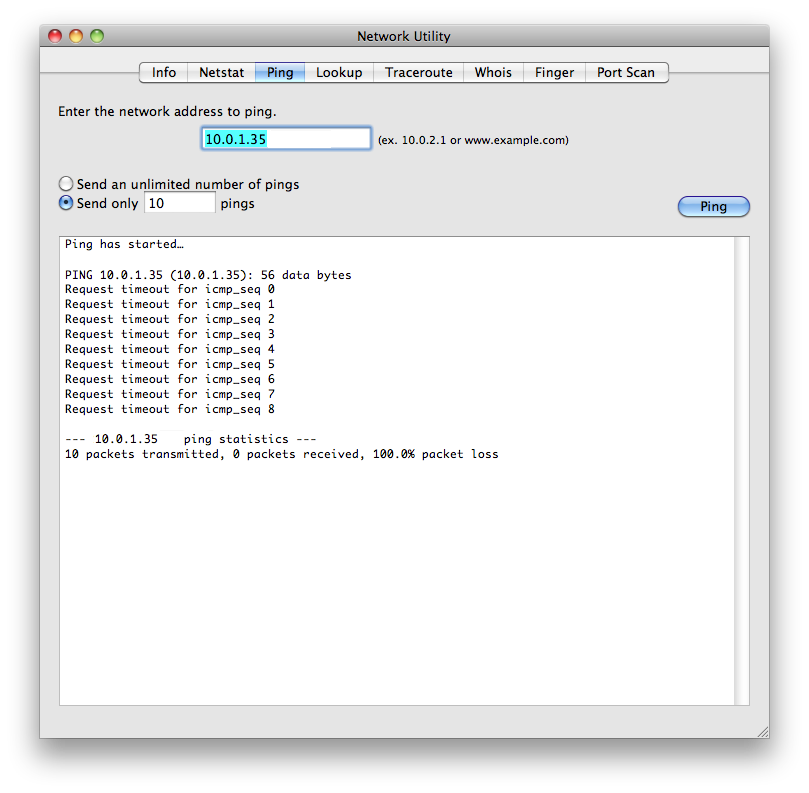Viewport: 809px width, 793px height.
Task: Zoom the window with the green button
Action: pos(97,36)
